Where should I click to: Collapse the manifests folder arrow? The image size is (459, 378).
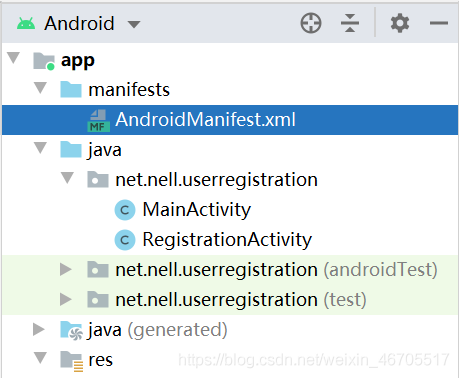click(40, 88)
